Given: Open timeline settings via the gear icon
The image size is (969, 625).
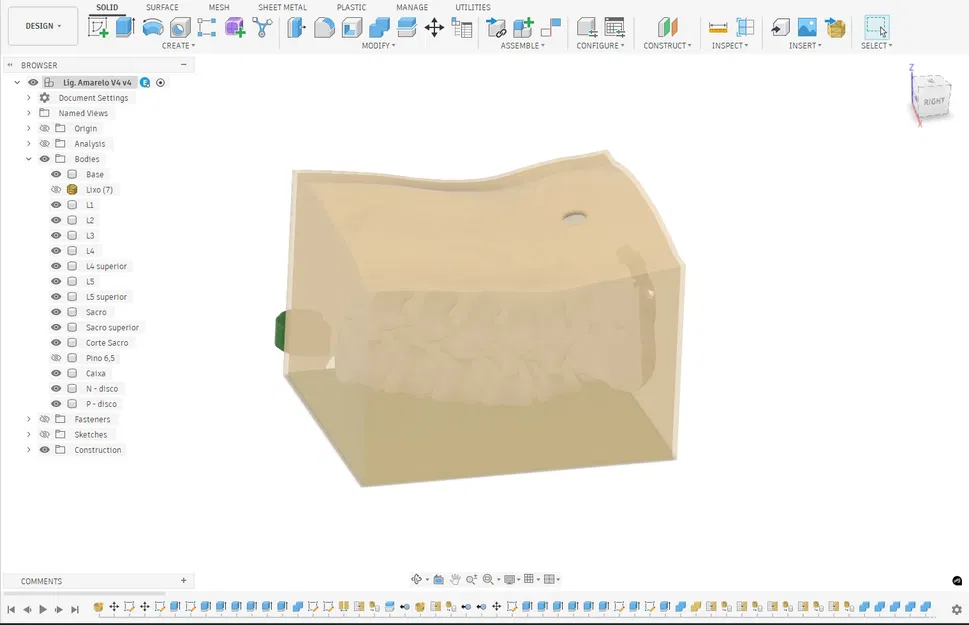Looking at the screenshot, I should click(957, 608).
